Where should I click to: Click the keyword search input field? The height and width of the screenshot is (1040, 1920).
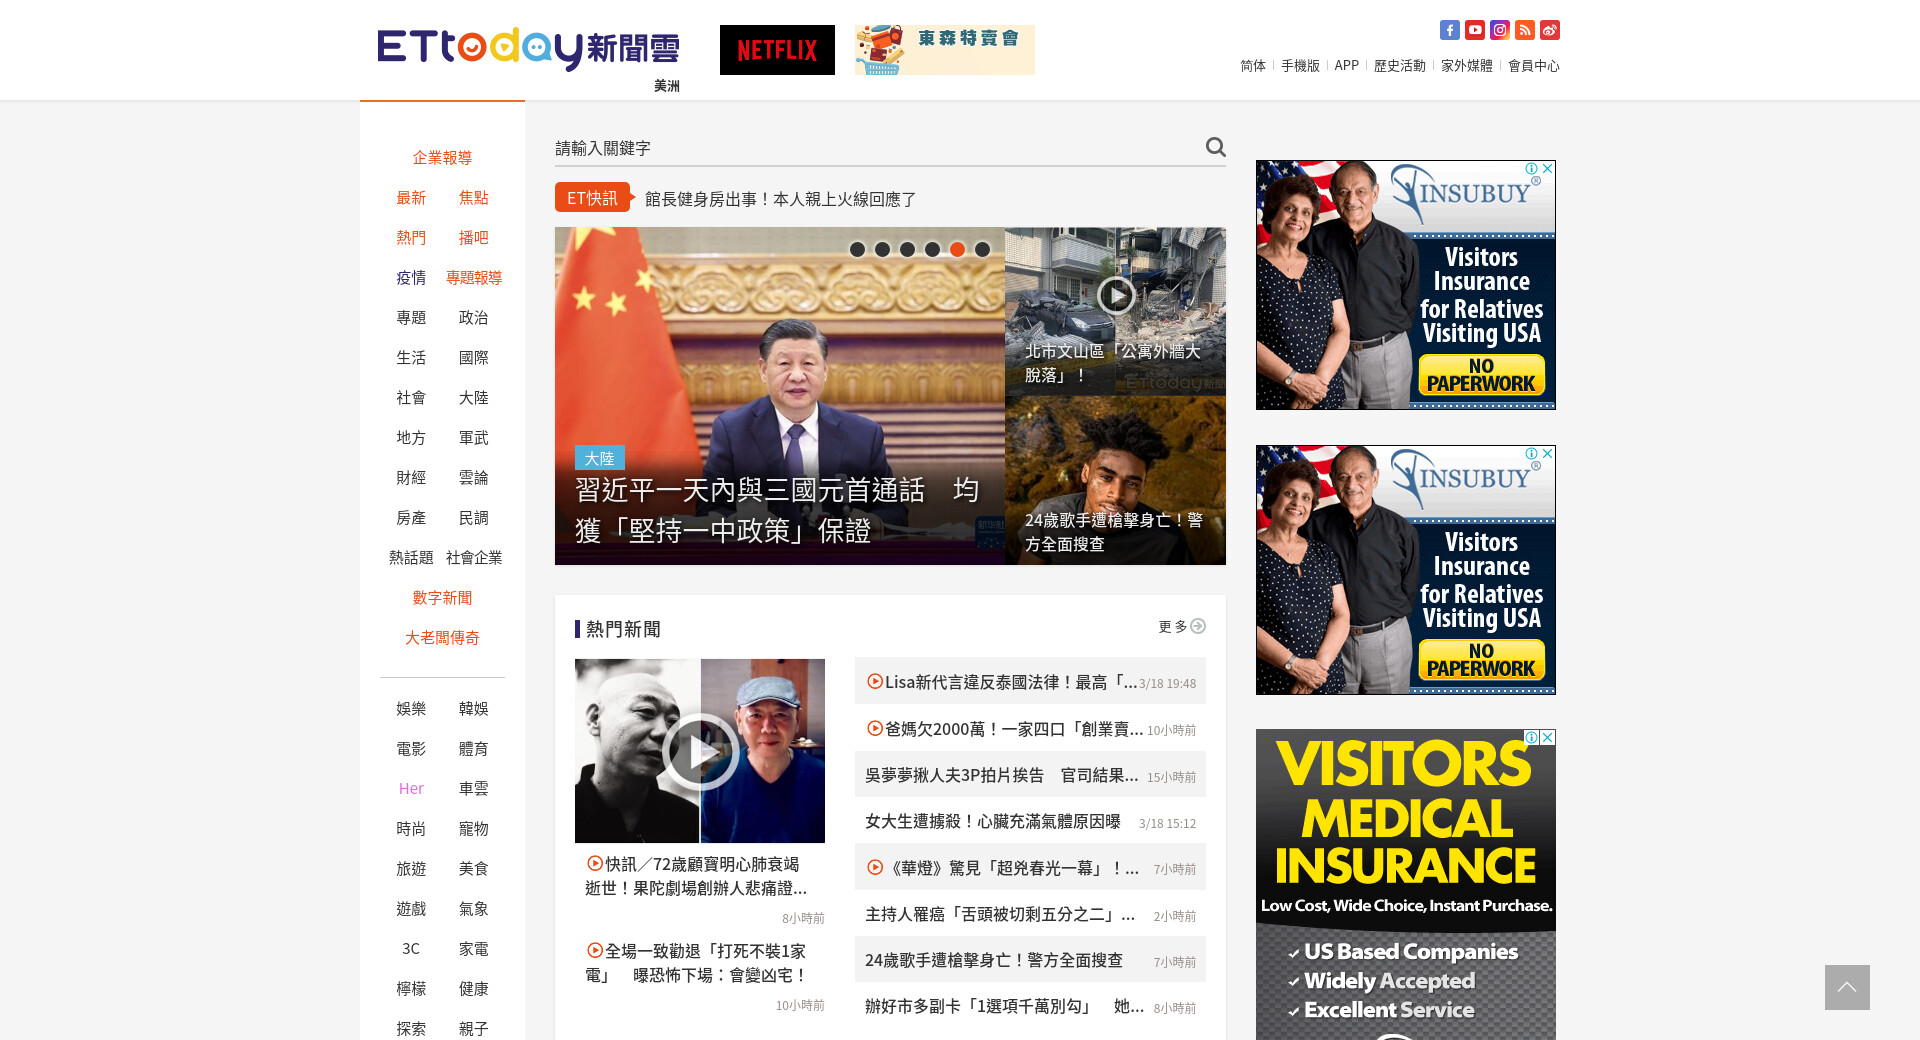click(x=870, y=148)
